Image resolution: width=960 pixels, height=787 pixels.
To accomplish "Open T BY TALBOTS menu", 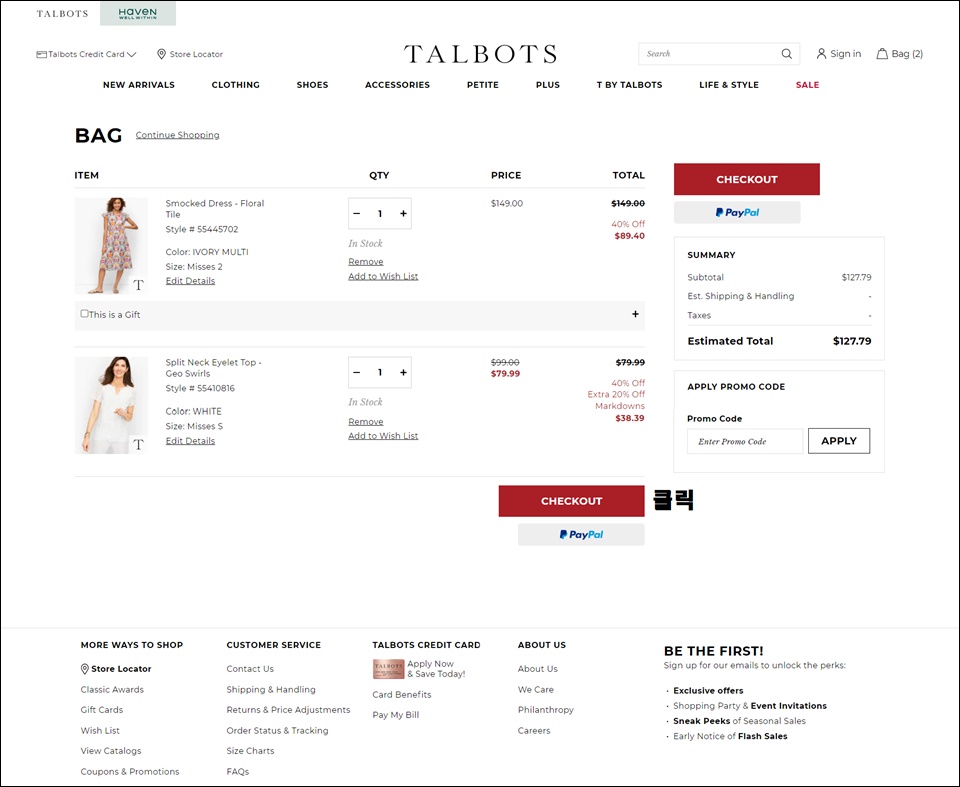I will [629, 85].
